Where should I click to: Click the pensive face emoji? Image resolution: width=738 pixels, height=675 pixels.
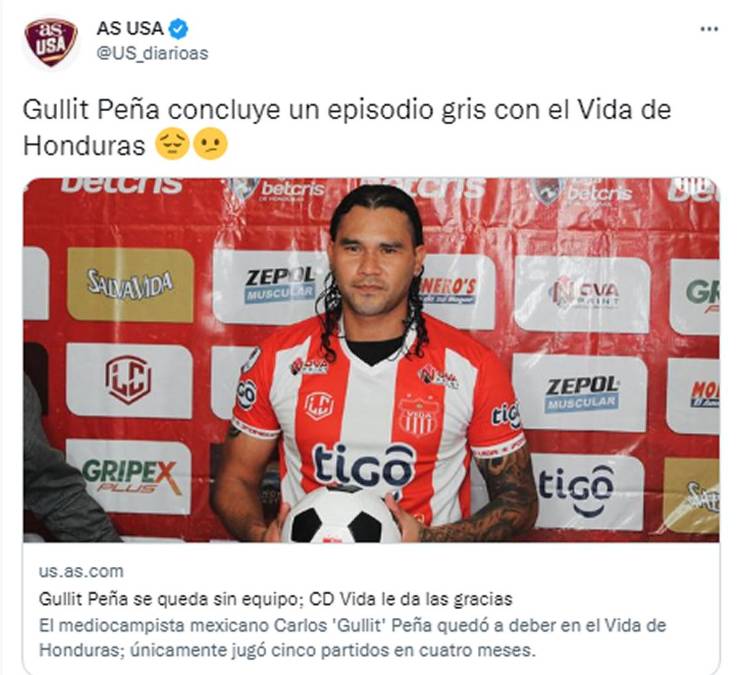172,144
